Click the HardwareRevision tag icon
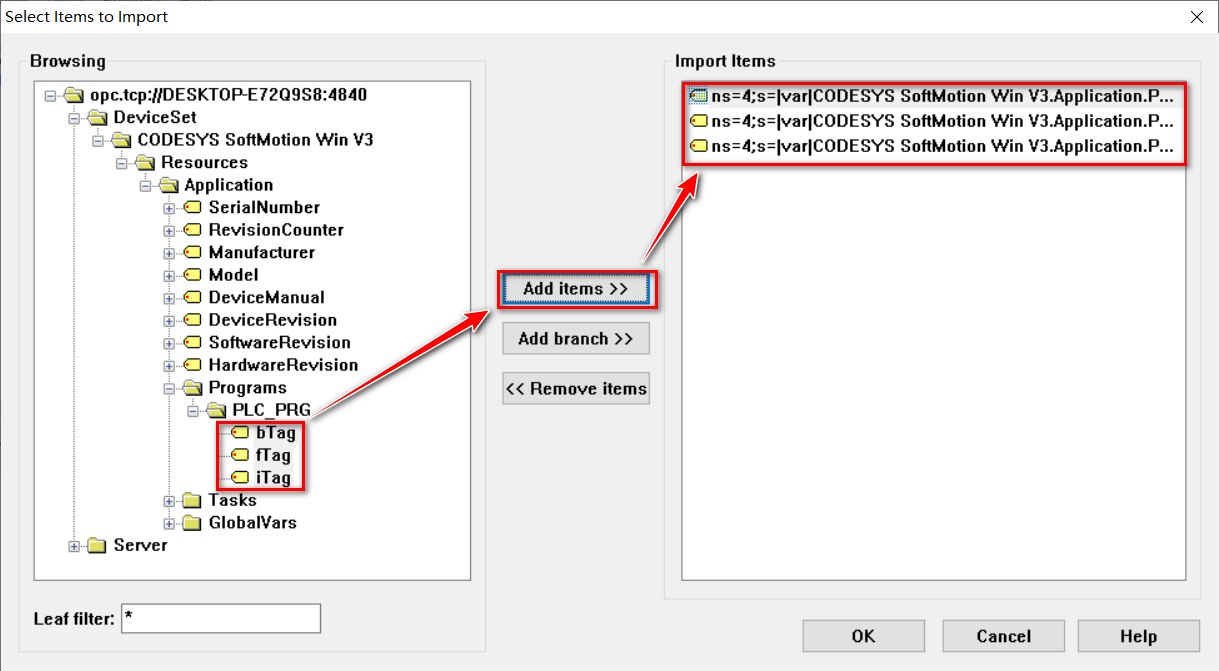 pos(193,365)
